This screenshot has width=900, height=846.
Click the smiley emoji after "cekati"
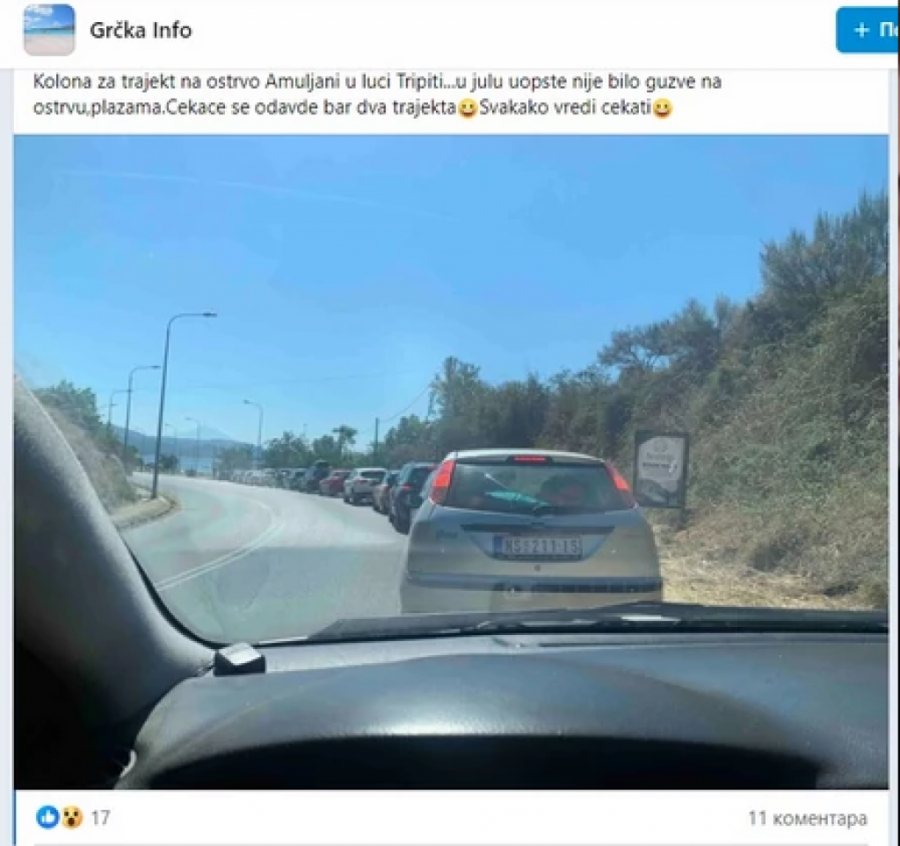click(662, 108)
